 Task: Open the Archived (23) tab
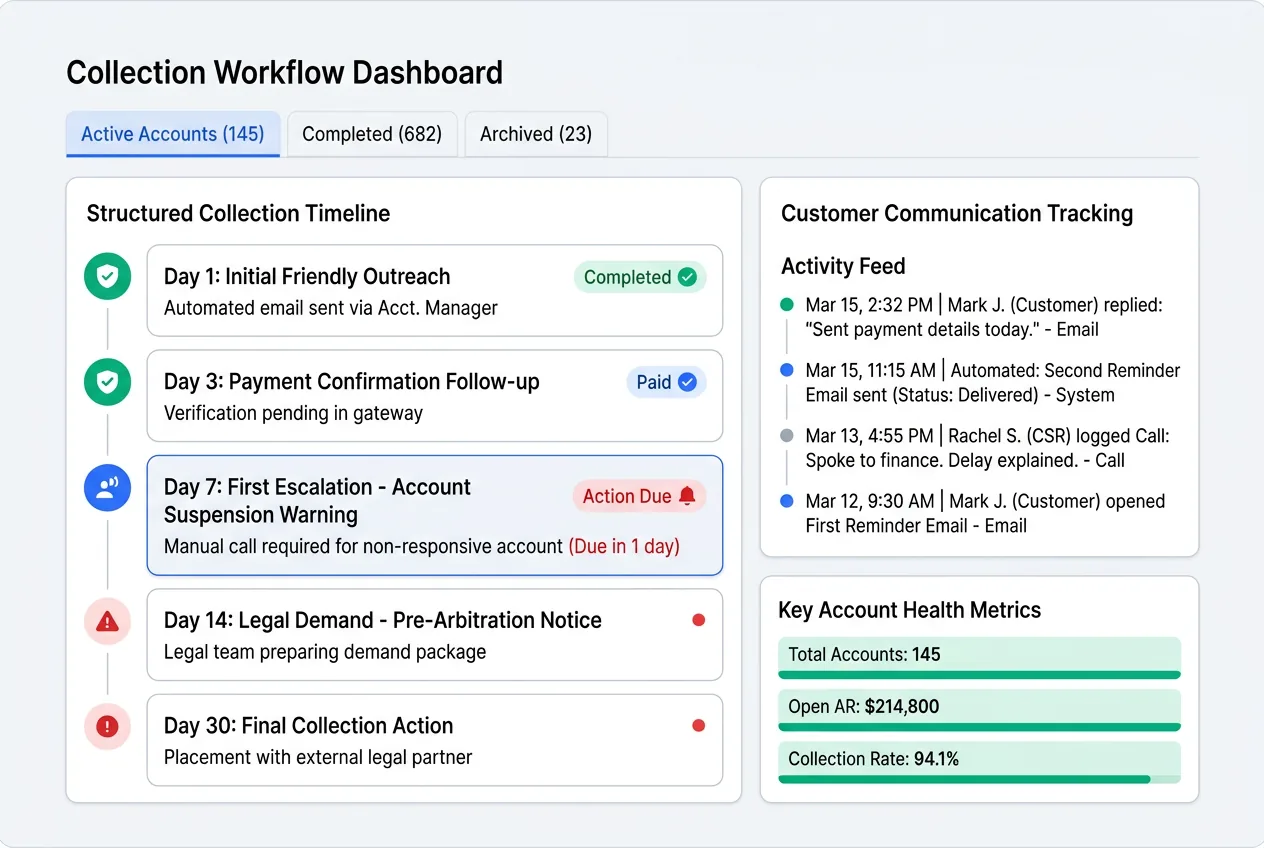(536, 134)
